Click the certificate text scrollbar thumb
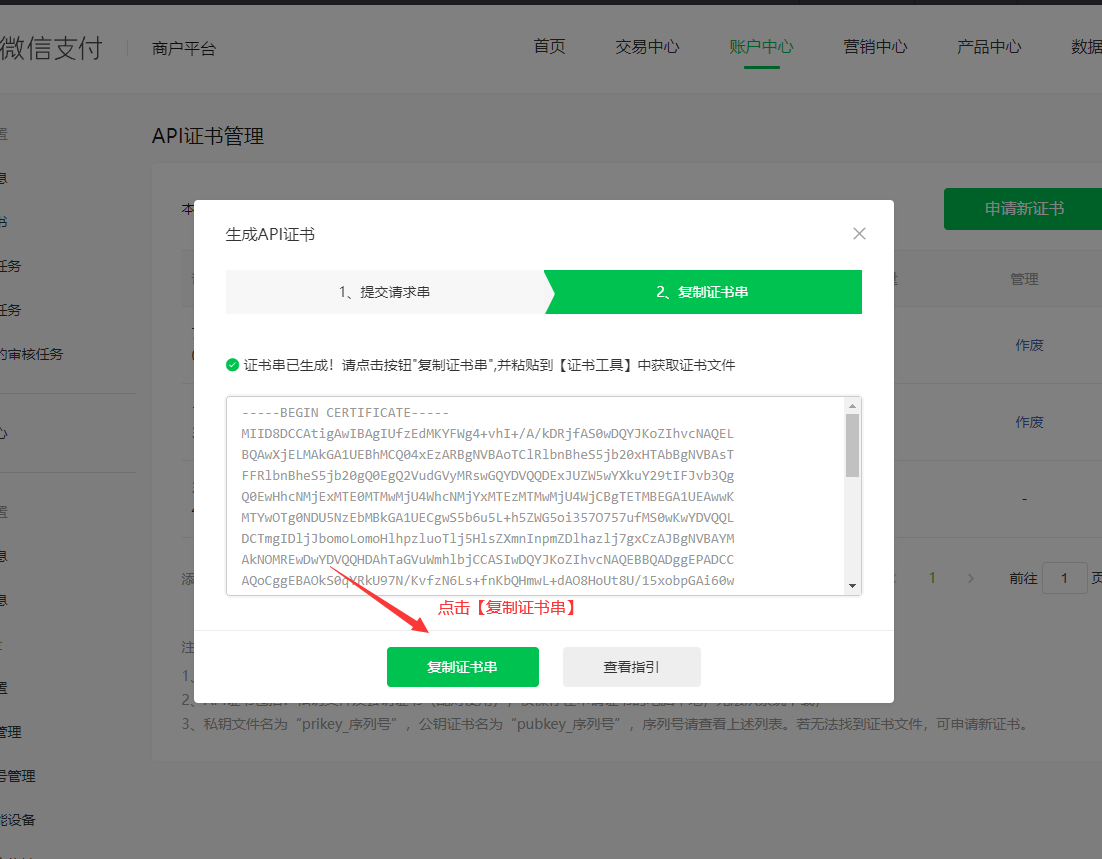Image resolution: width=1102 pixels, height=859 pixels. click(x=853, y=445)
